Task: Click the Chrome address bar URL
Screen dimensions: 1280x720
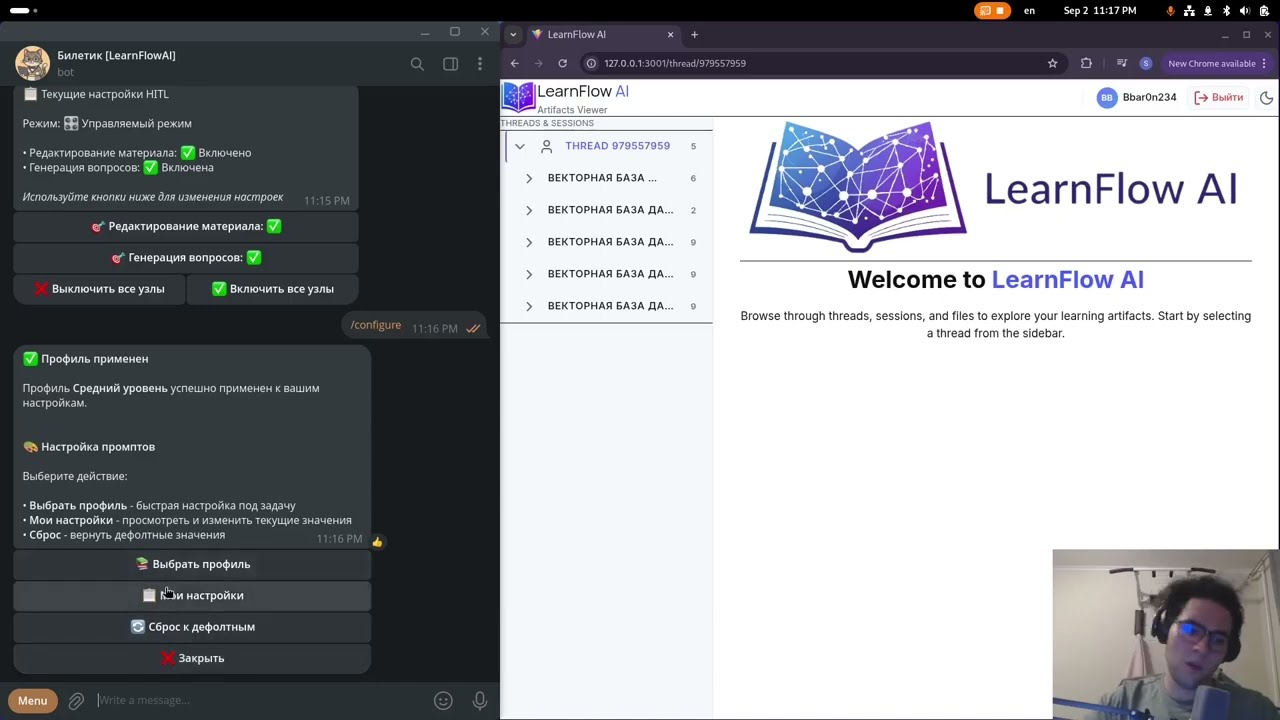Action: pyautogui.click(x=675, y=63)
